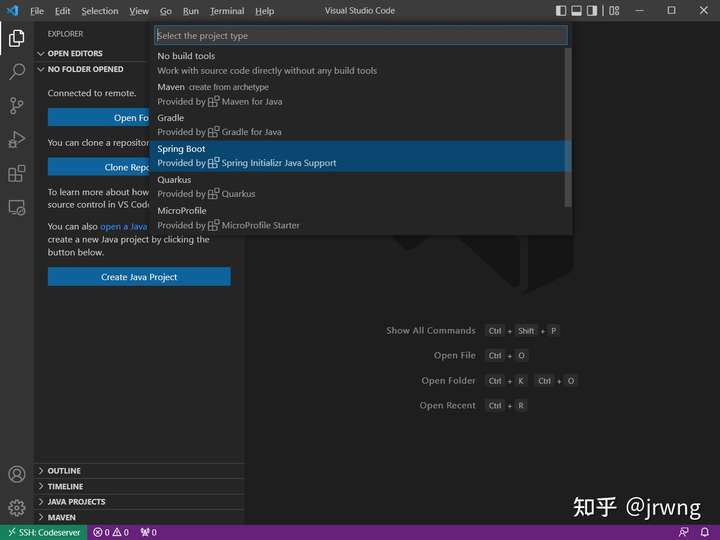Image resolution: width=720 pixels, height=540 pixels.
Task: Open the Explorer view in activity bar
Action: click(17, 38)
